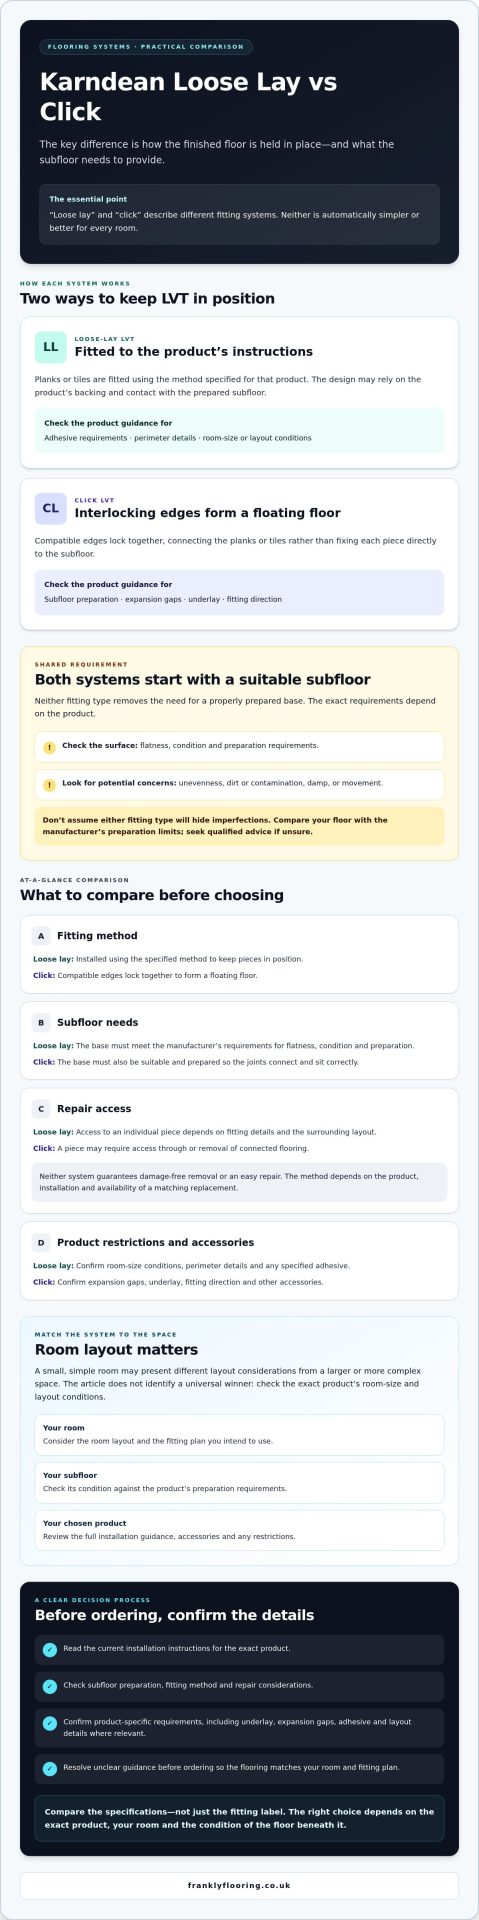Click the A badge next to Fitting method

coord(41,936)
